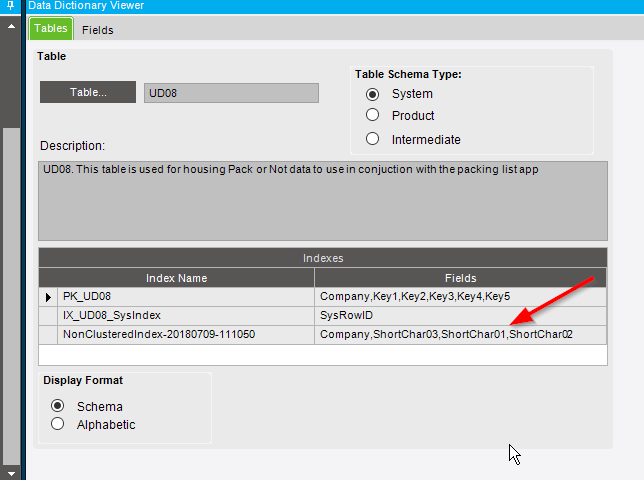Click the Index Name column header
The image size is (644, 480).
[x=177, y=278]
